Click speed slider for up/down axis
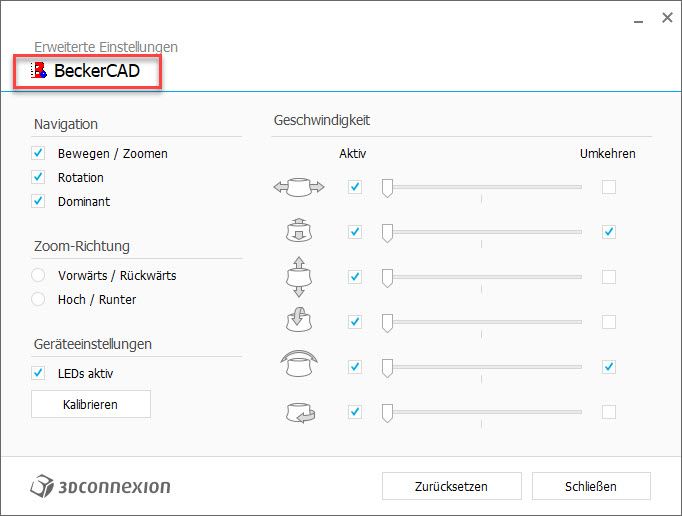This screenshot has width=682, height=516. (x=482, y=277)
